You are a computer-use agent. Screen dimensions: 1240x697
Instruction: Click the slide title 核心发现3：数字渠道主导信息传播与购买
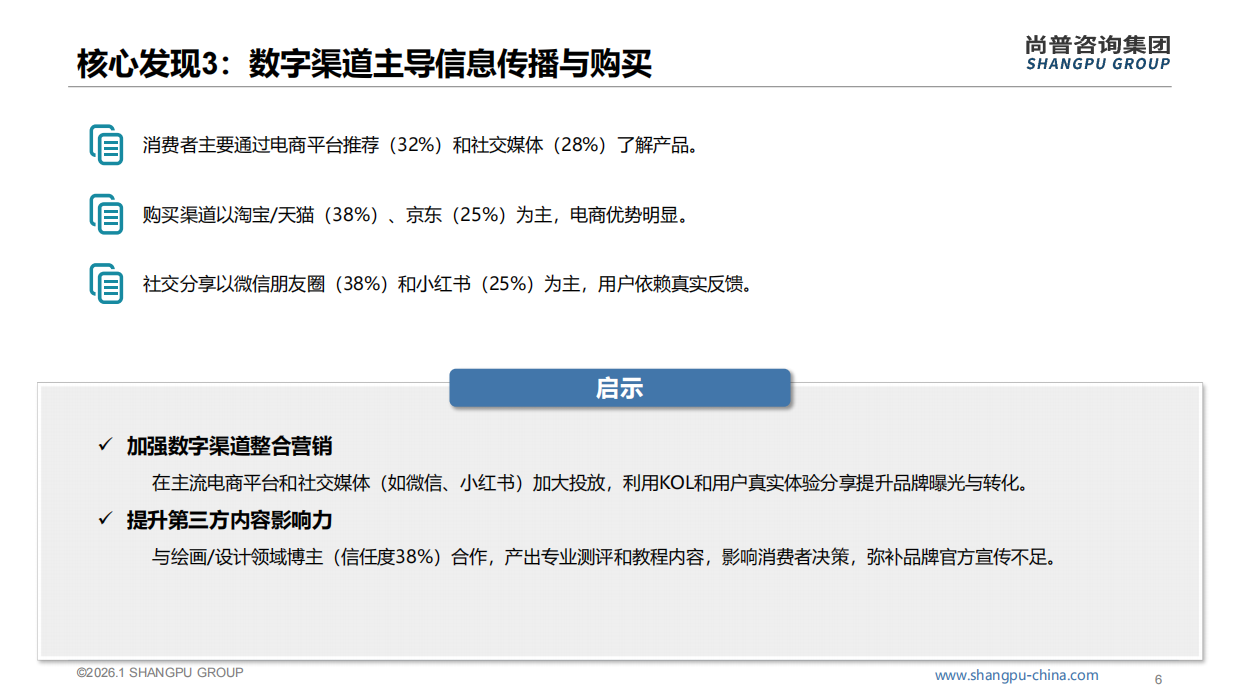point(364,63)
